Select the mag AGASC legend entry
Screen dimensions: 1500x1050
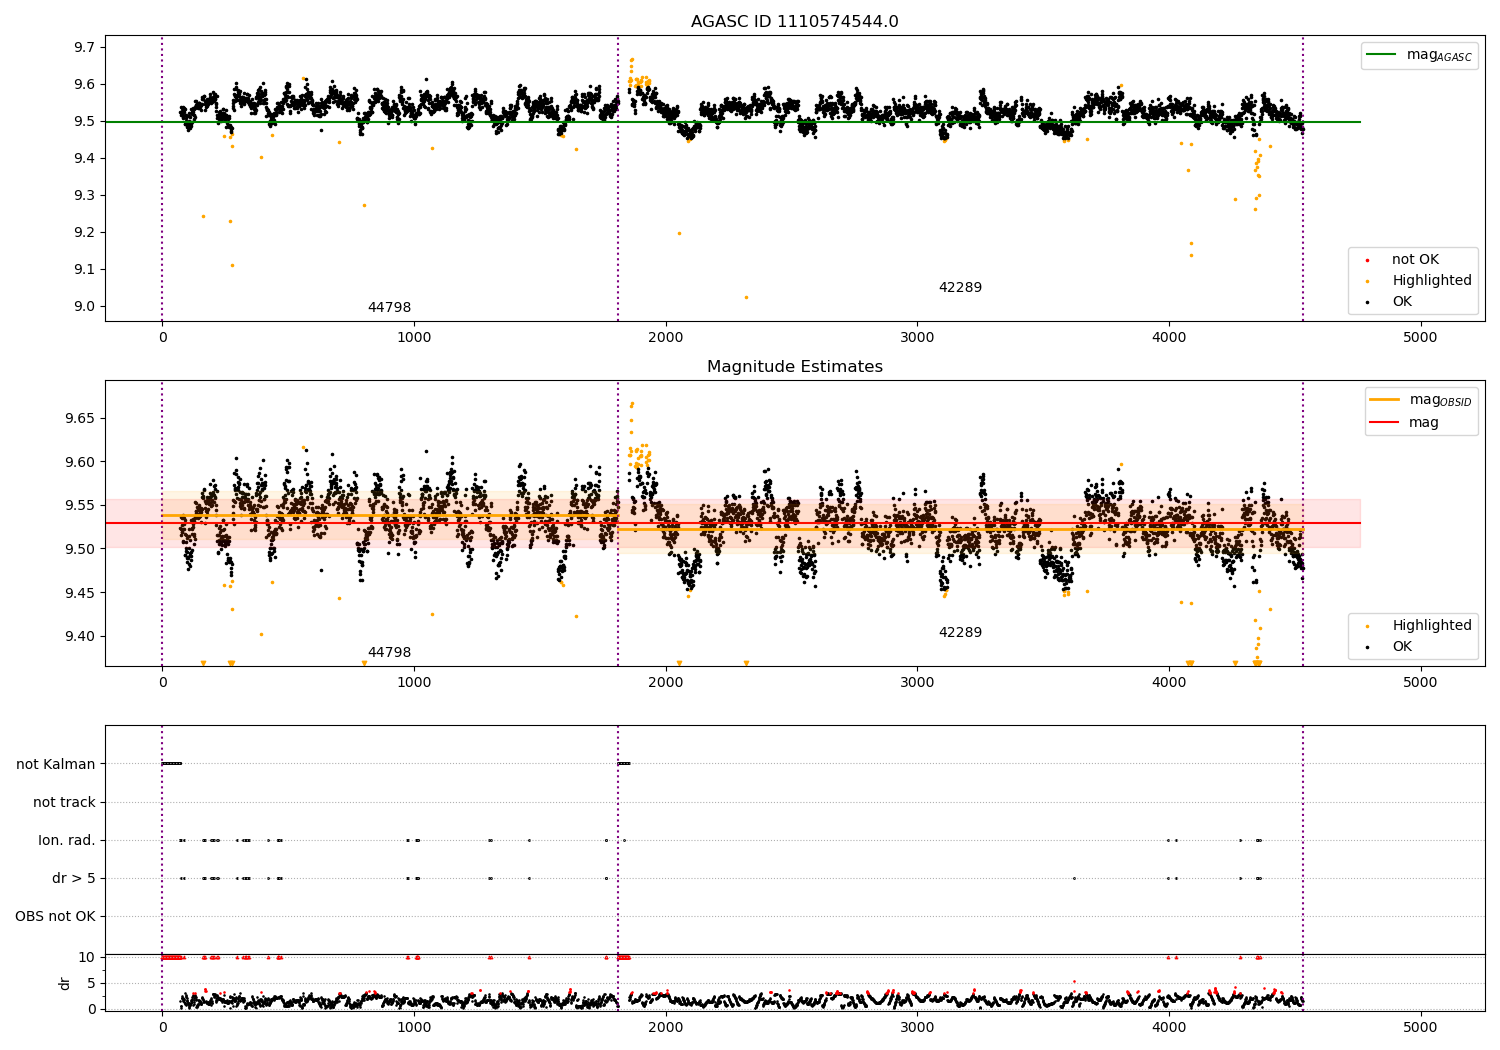pos(1419,55)
